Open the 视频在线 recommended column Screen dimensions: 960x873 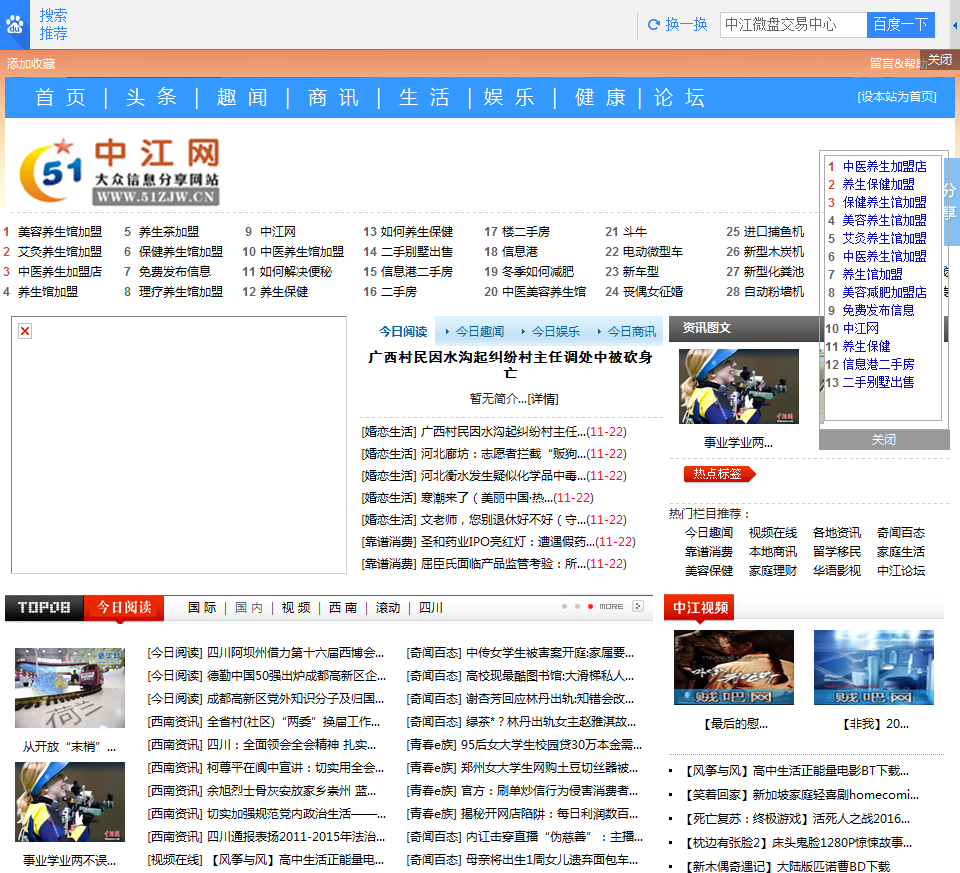click(x=773, y=533)
